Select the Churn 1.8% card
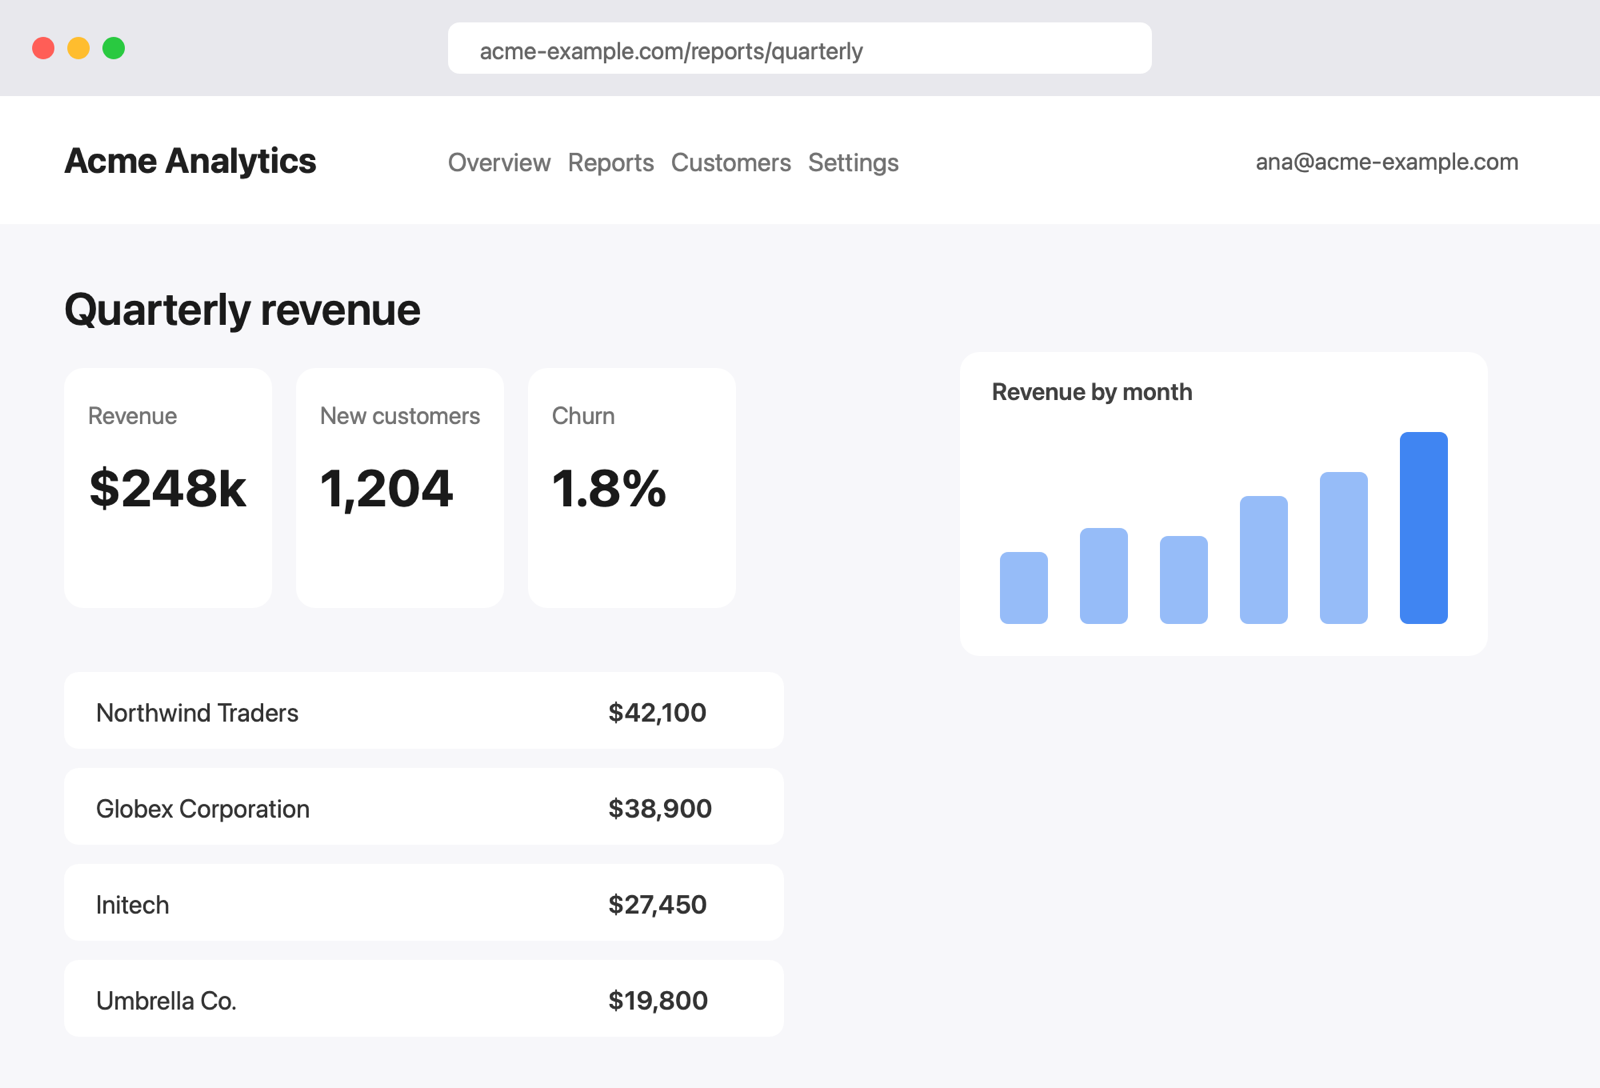 632,488
